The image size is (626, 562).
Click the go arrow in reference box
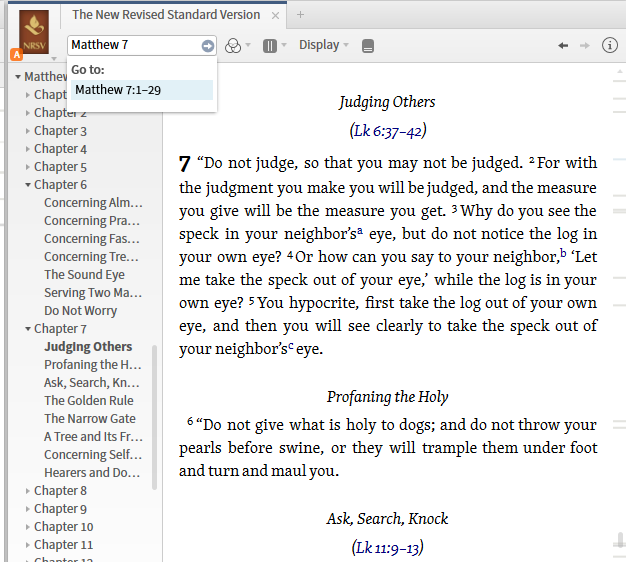208,46
